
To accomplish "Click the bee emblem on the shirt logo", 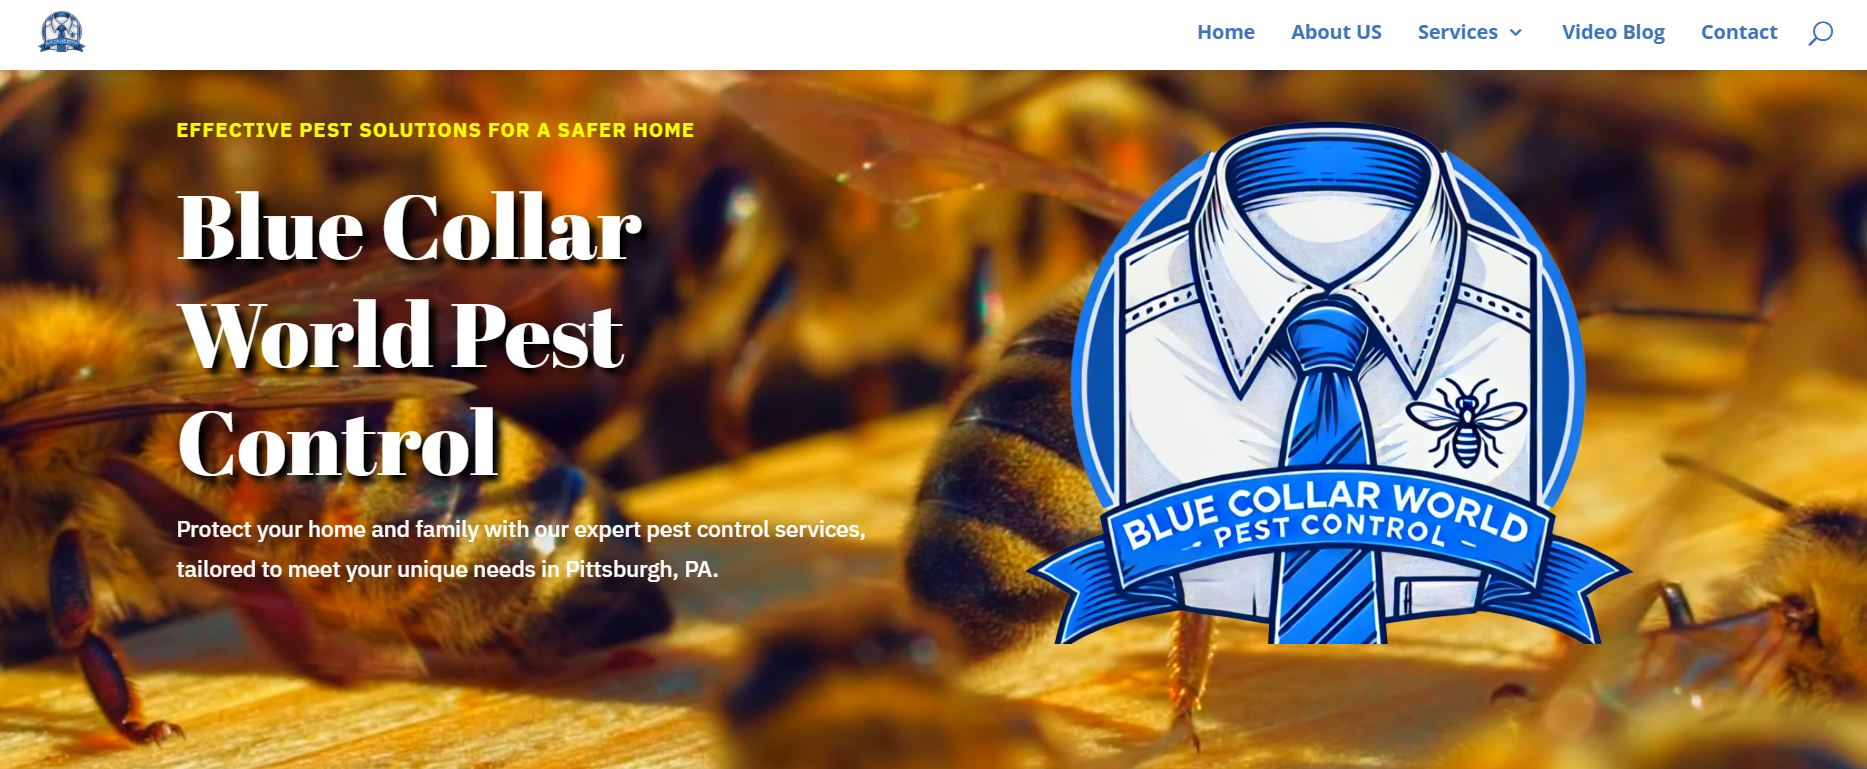I will point(1466,423).
